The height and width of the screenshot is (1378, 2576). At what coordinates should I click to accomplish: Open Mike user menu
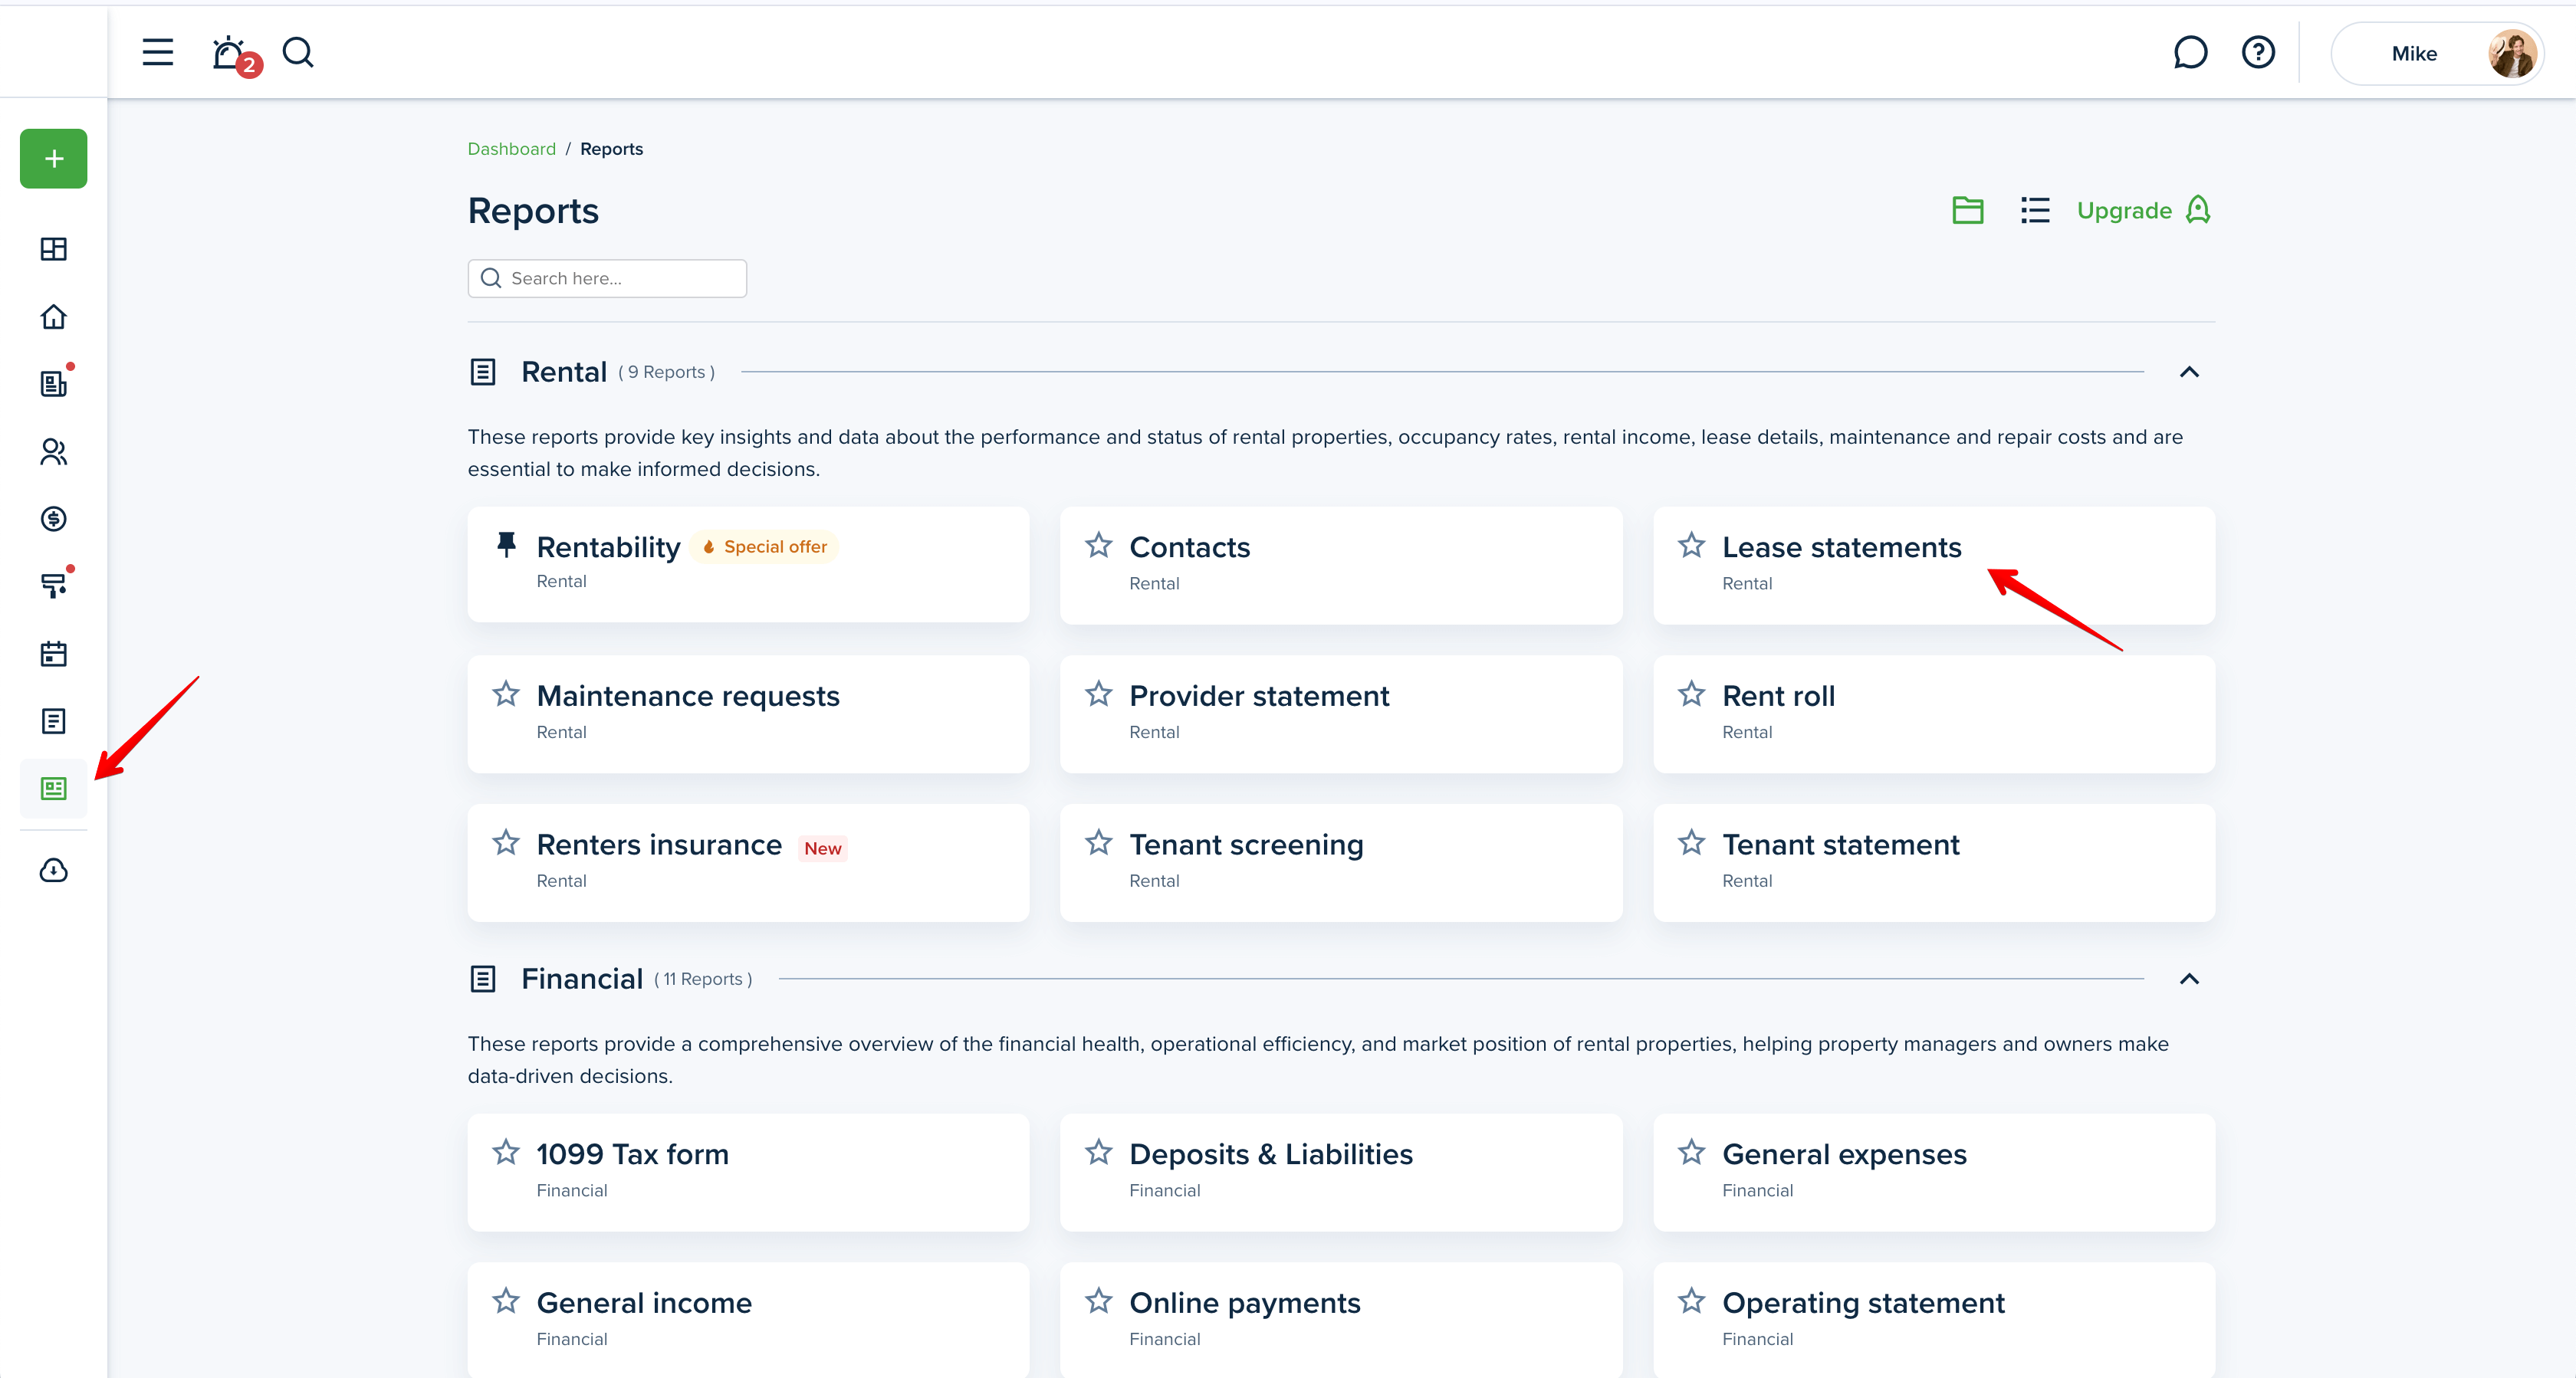(x=2436, y=53)
